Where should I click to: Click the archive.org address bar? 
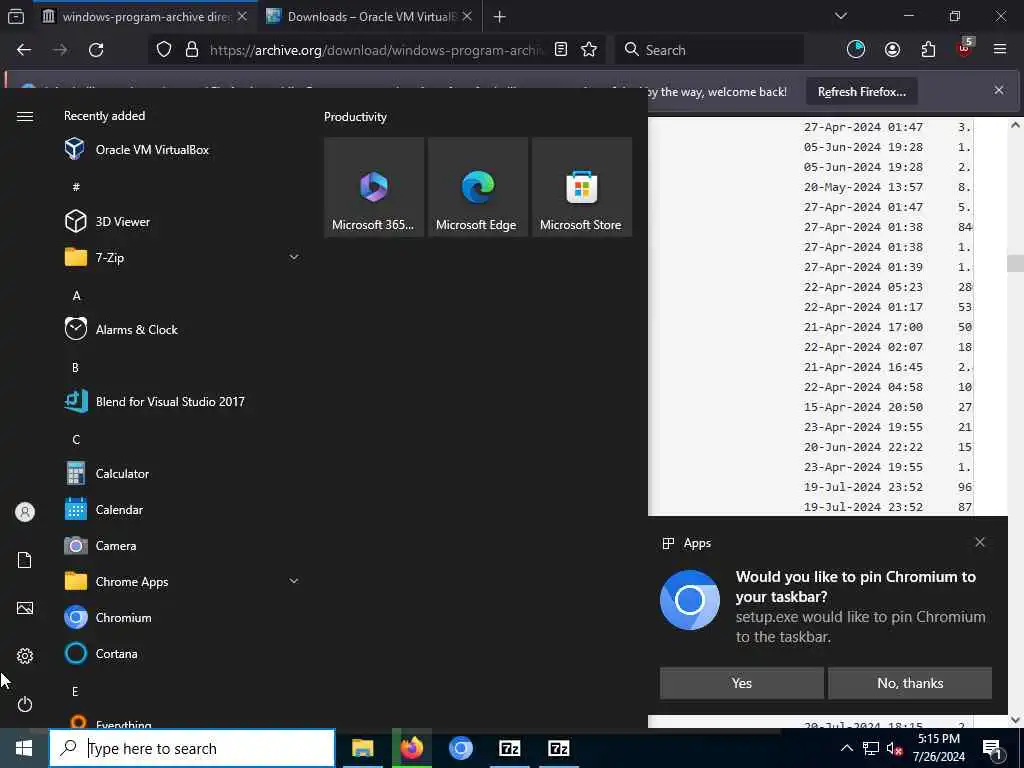pyautogui.click(x=376, y=50)
